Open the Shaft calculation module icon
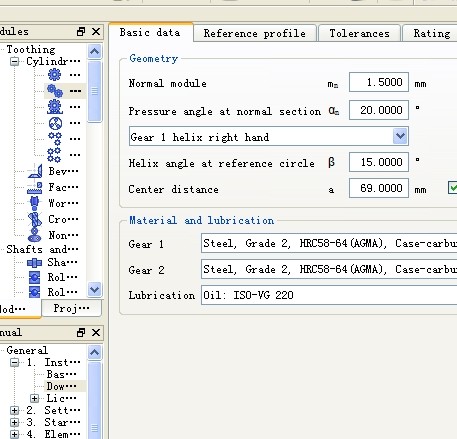This screenshot has height=439, width=457. (34, 263)
